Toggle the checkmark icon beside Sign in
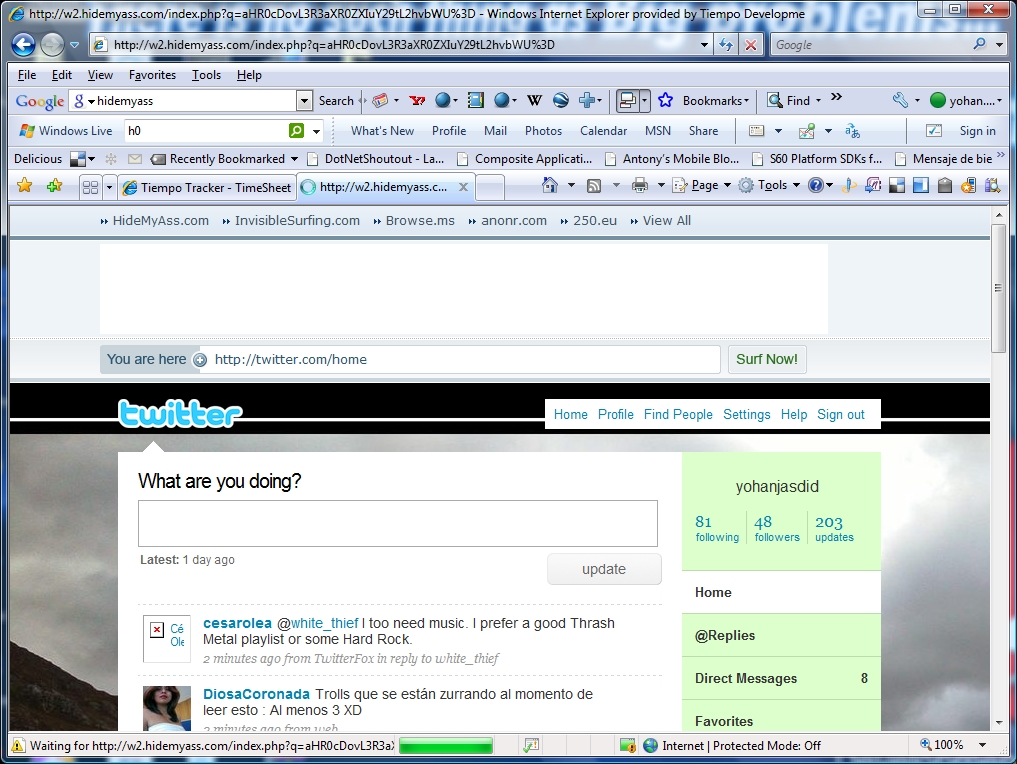The height and width of the screenshot is (764, 1017). (x=933, y=131)
